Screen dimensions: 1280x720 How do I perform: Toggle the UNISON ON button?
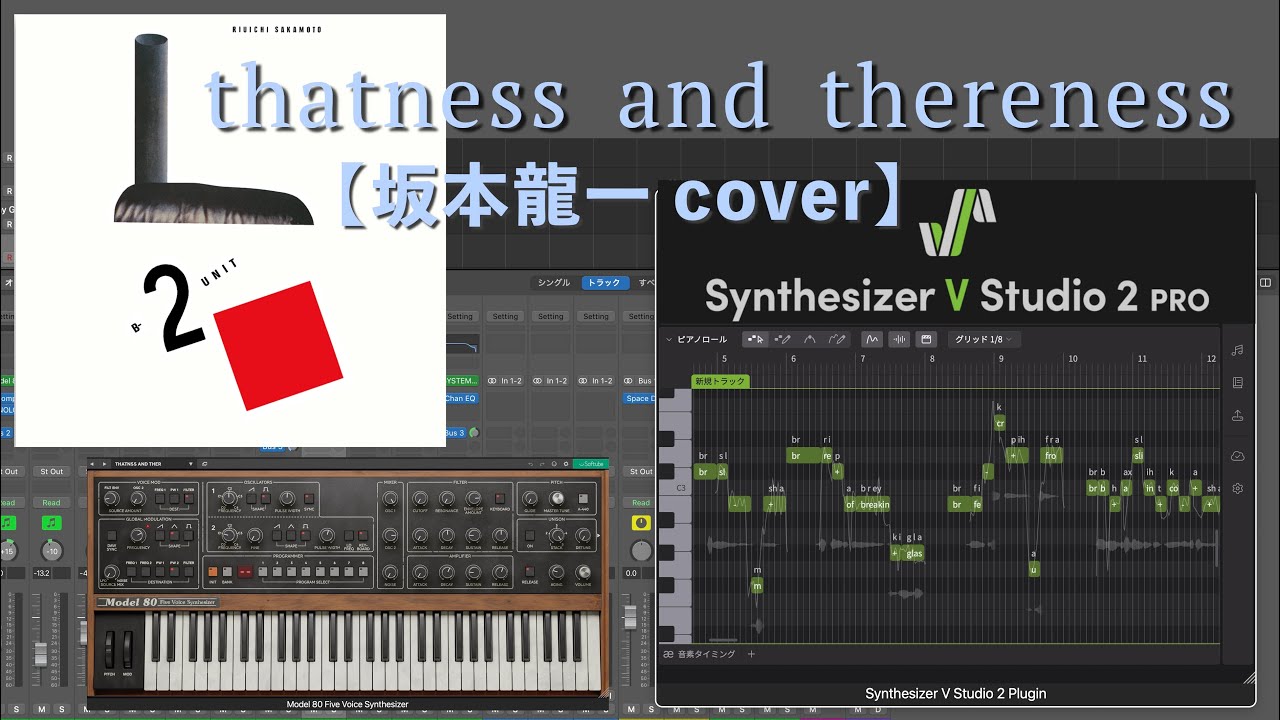tap(530, 535)
